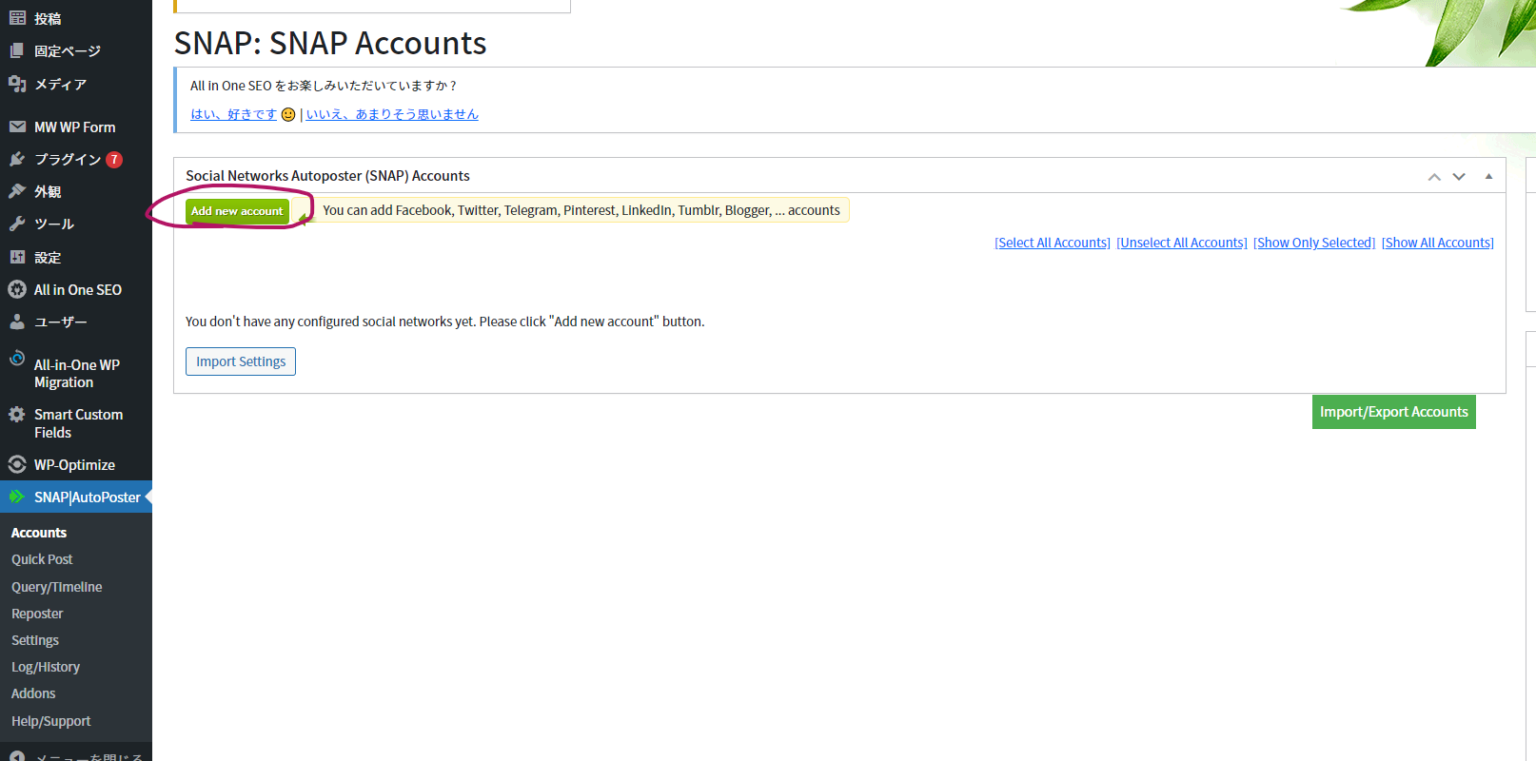Collapse the Social Networks Autoposter (SNAP) Accounts metabox
The width and height of the screenshot is (1536, 761).
1488,175
